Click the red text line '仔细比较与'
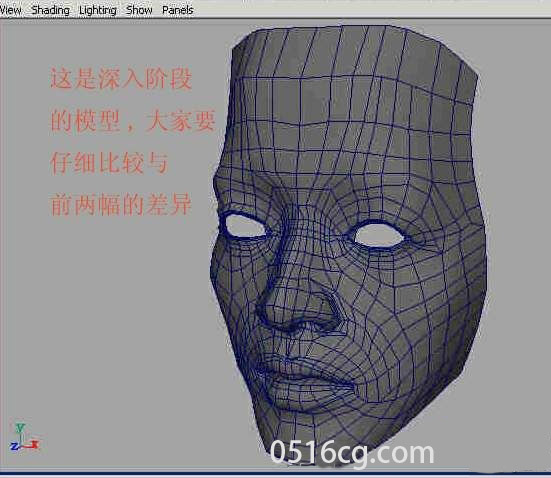Viewport: 551px width, 478px height. (x=109, y=163)
